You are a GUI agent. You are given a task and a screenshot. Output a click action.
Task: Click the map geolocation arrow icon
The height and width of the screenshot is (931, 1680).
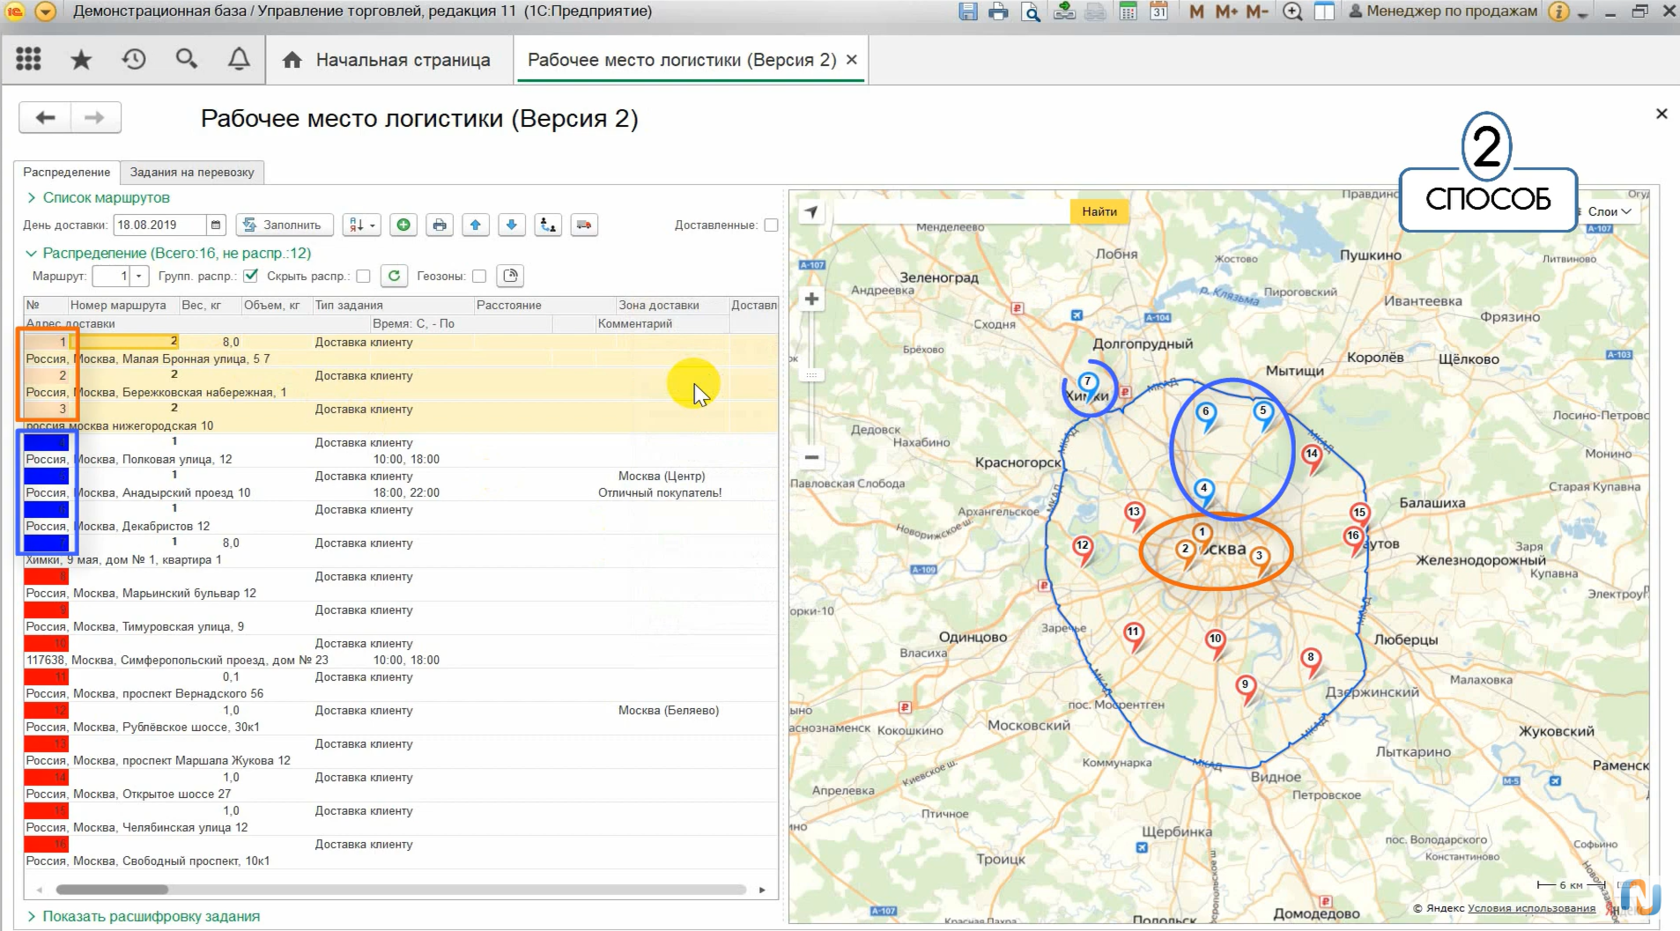811,212
